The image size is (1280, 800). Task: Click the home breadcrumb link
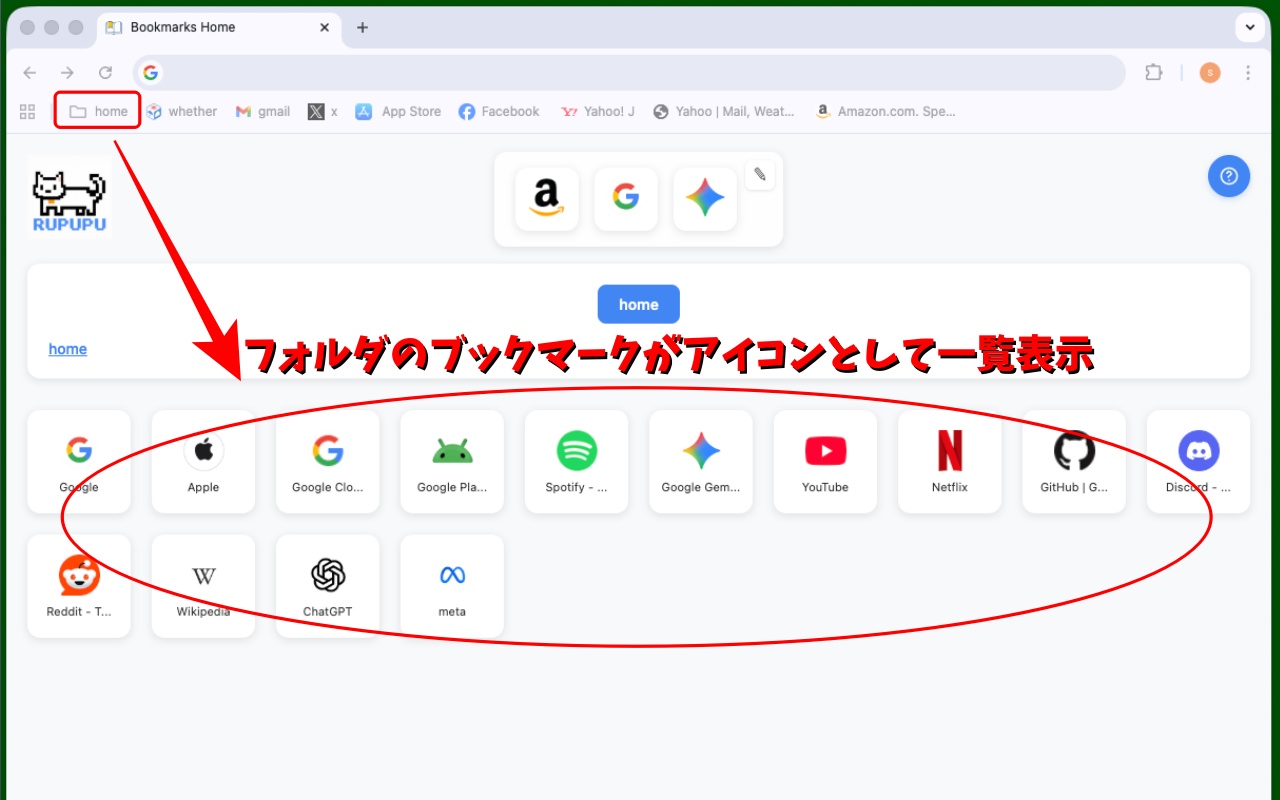(x=68, y=349)
